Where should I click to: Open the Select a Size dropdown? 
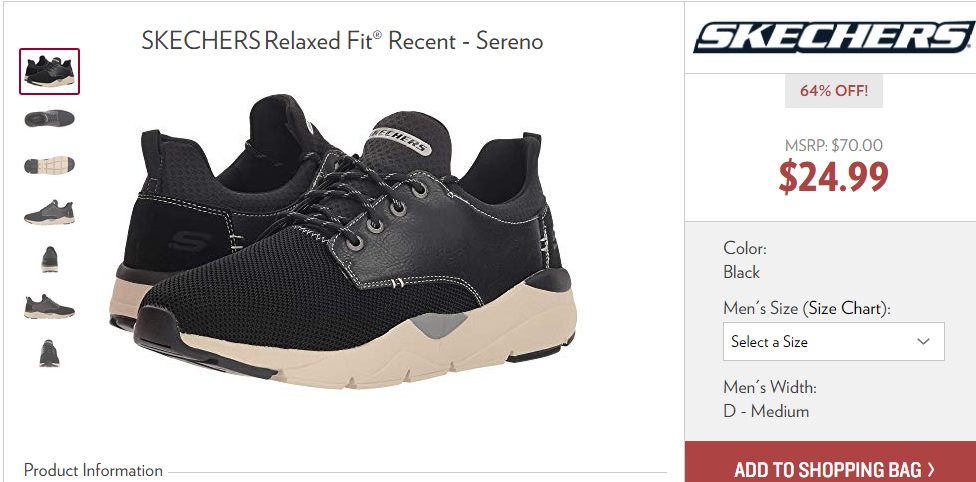click(833, 341)
